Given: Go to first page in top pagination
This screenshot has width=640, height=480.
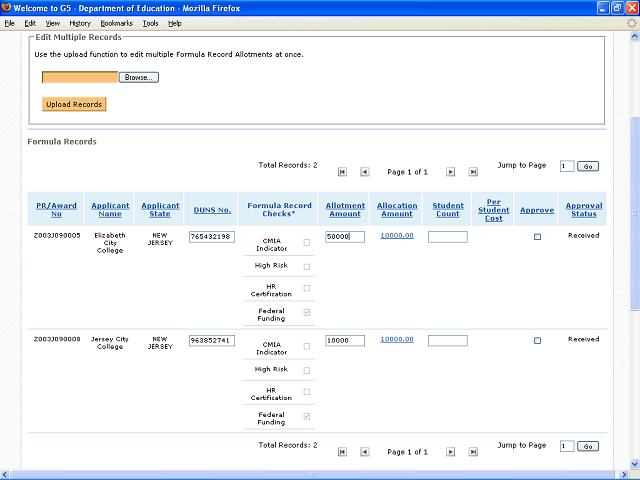Looking at the screenshot, I should pos(343,172).
